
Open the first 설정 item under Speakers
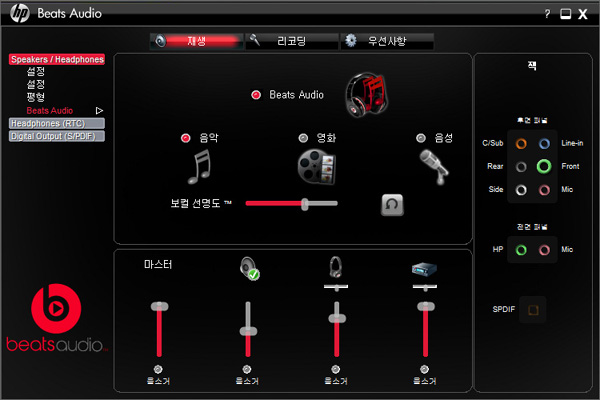(x=36, y=71)
